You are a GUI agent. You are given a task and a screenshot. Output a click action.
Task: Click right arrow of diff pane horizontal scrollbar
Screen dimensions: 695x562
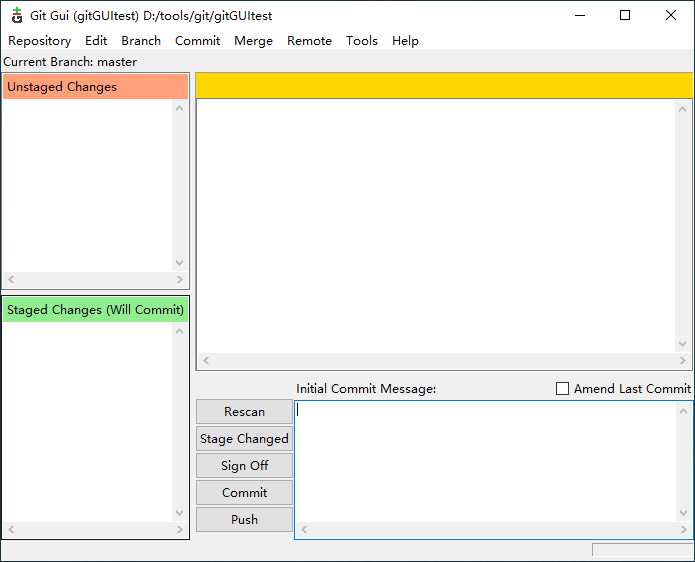683,360
